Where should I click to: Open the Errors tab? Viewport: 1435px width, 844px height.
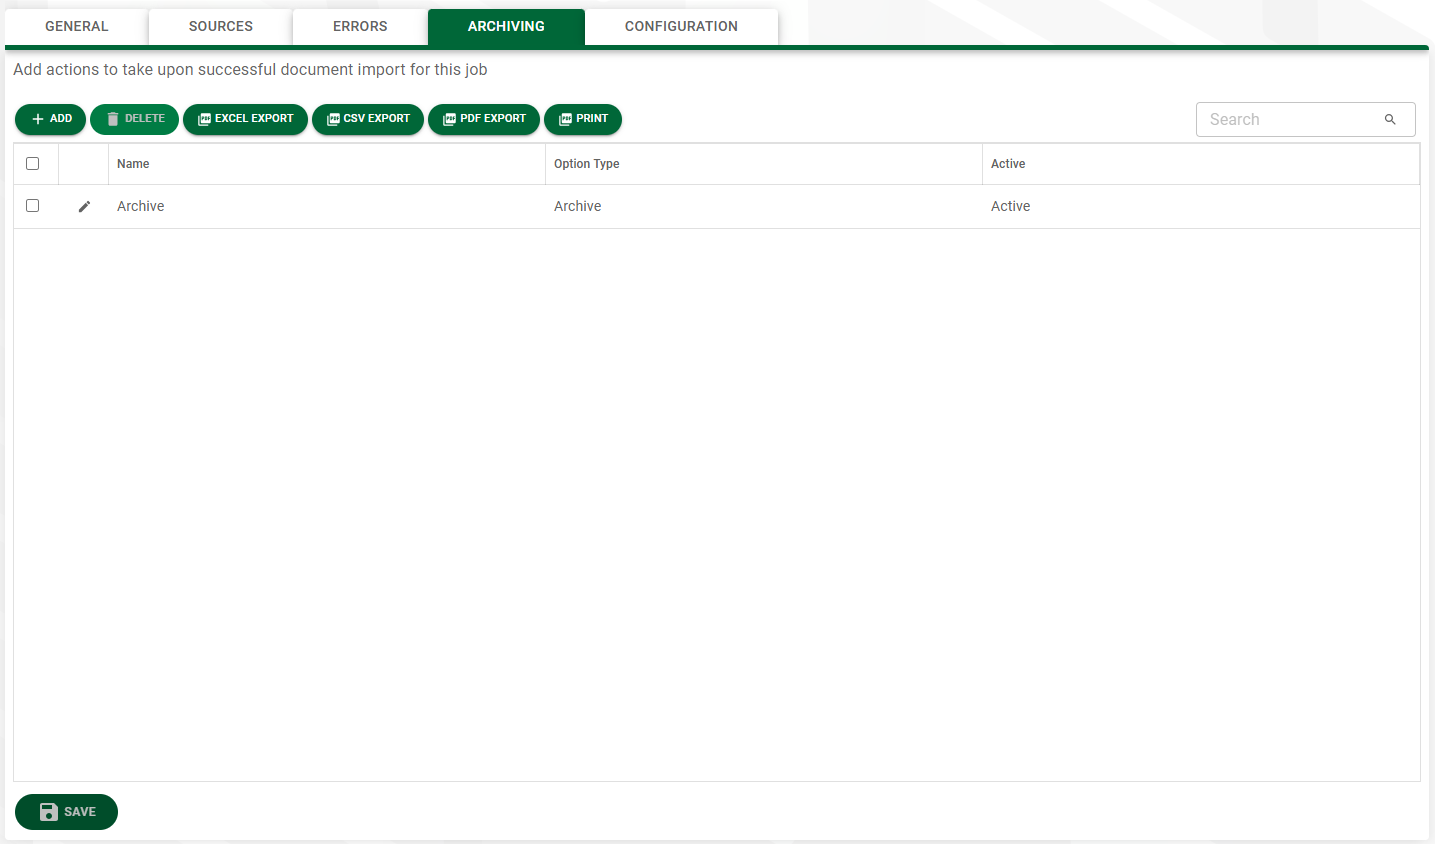(x=360, y=27)
